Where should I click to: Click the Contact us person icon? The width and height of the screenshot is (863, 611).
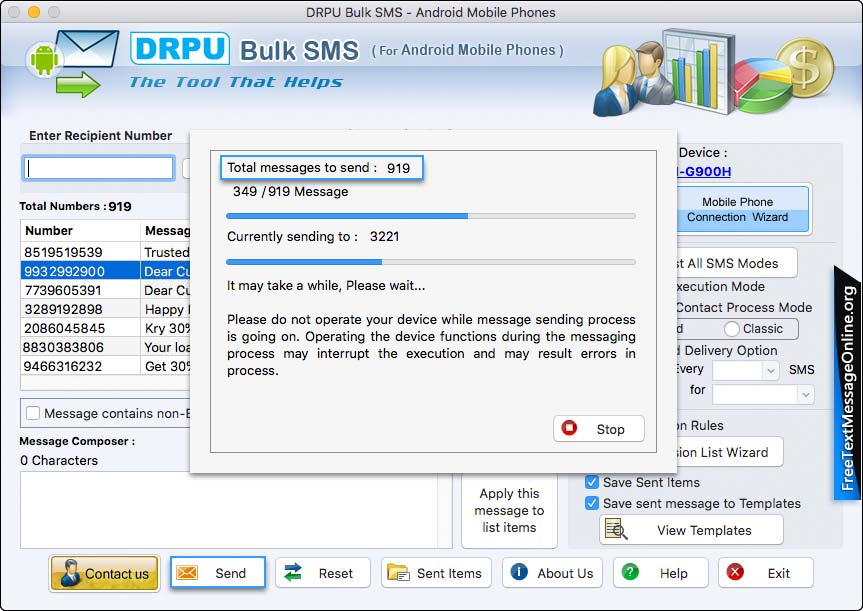70,573
